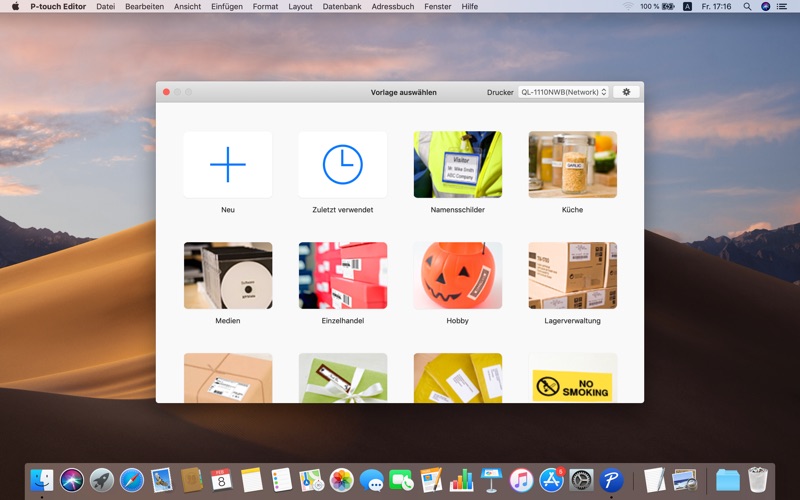Open the Datei menu

pos(106,6)
